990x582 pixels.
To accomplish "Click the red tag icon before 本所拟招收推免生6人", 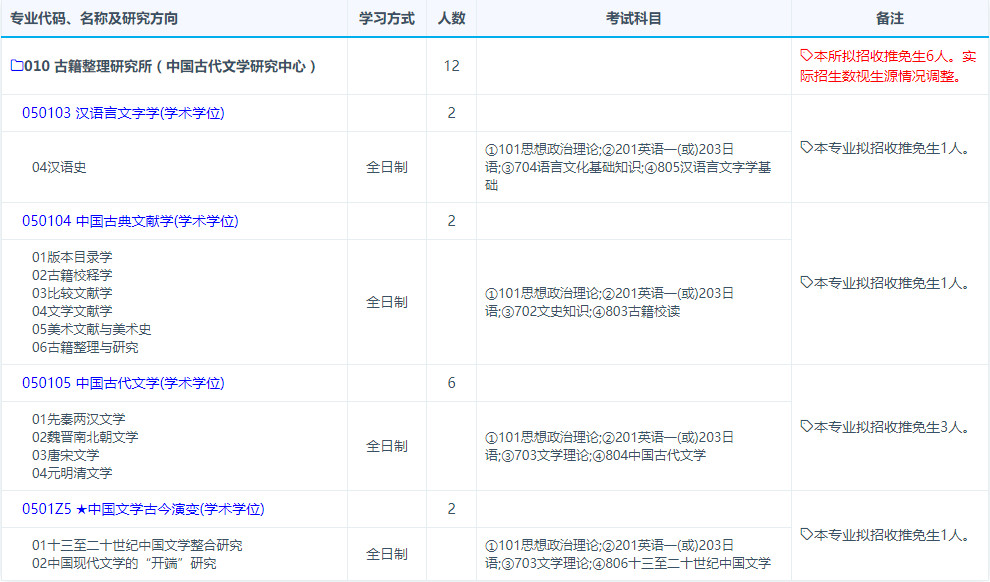I will click(x=807, y=56).
